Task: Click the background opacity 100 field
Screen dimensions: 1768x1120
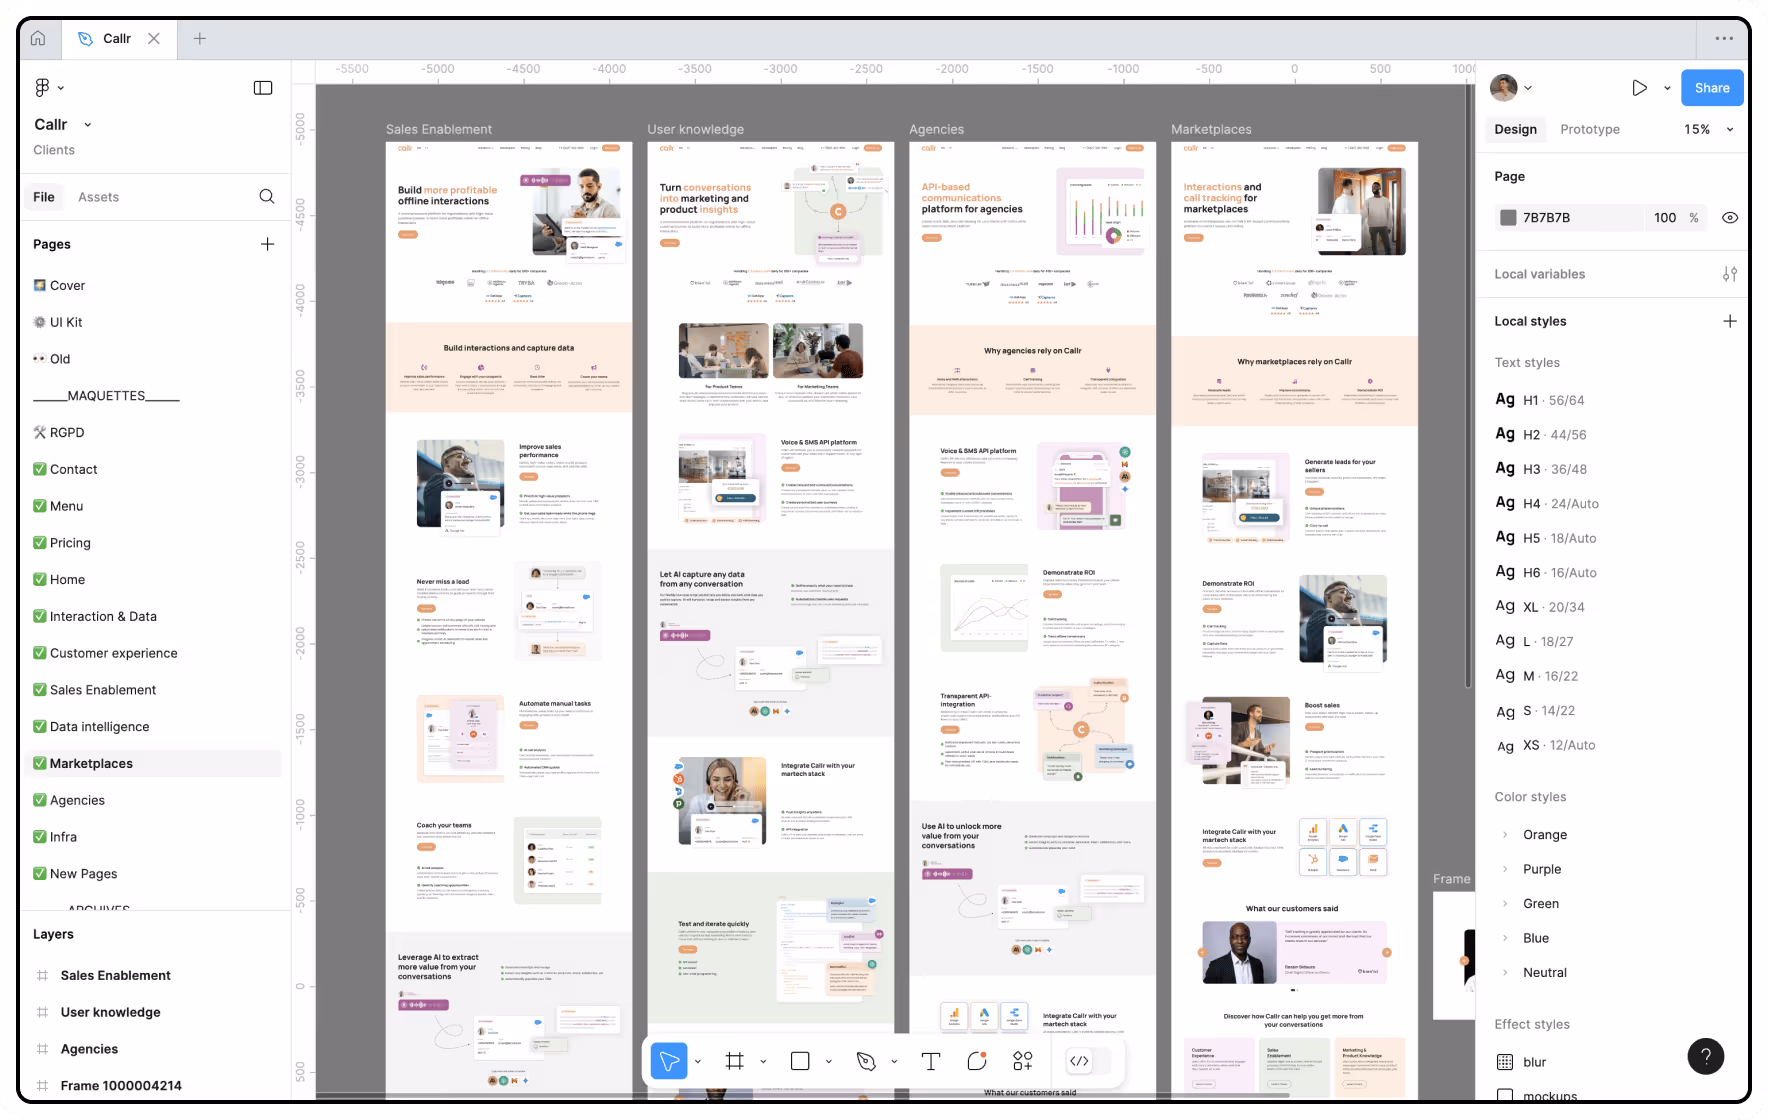Action: (1665, 218)
